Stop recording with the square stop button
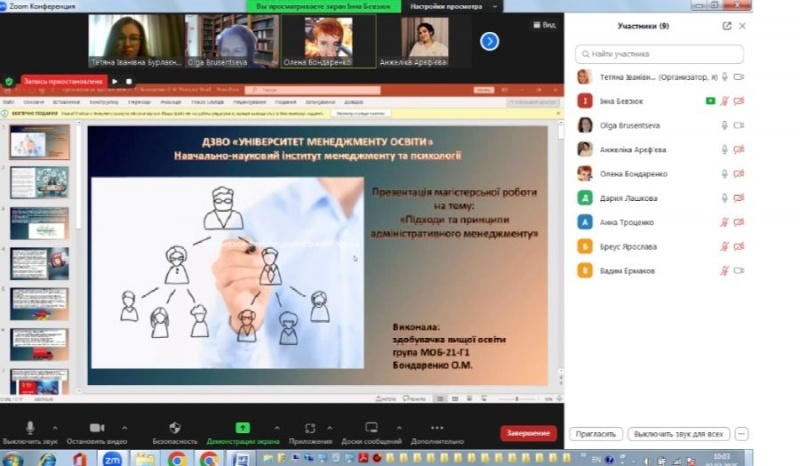 (129, 81)
